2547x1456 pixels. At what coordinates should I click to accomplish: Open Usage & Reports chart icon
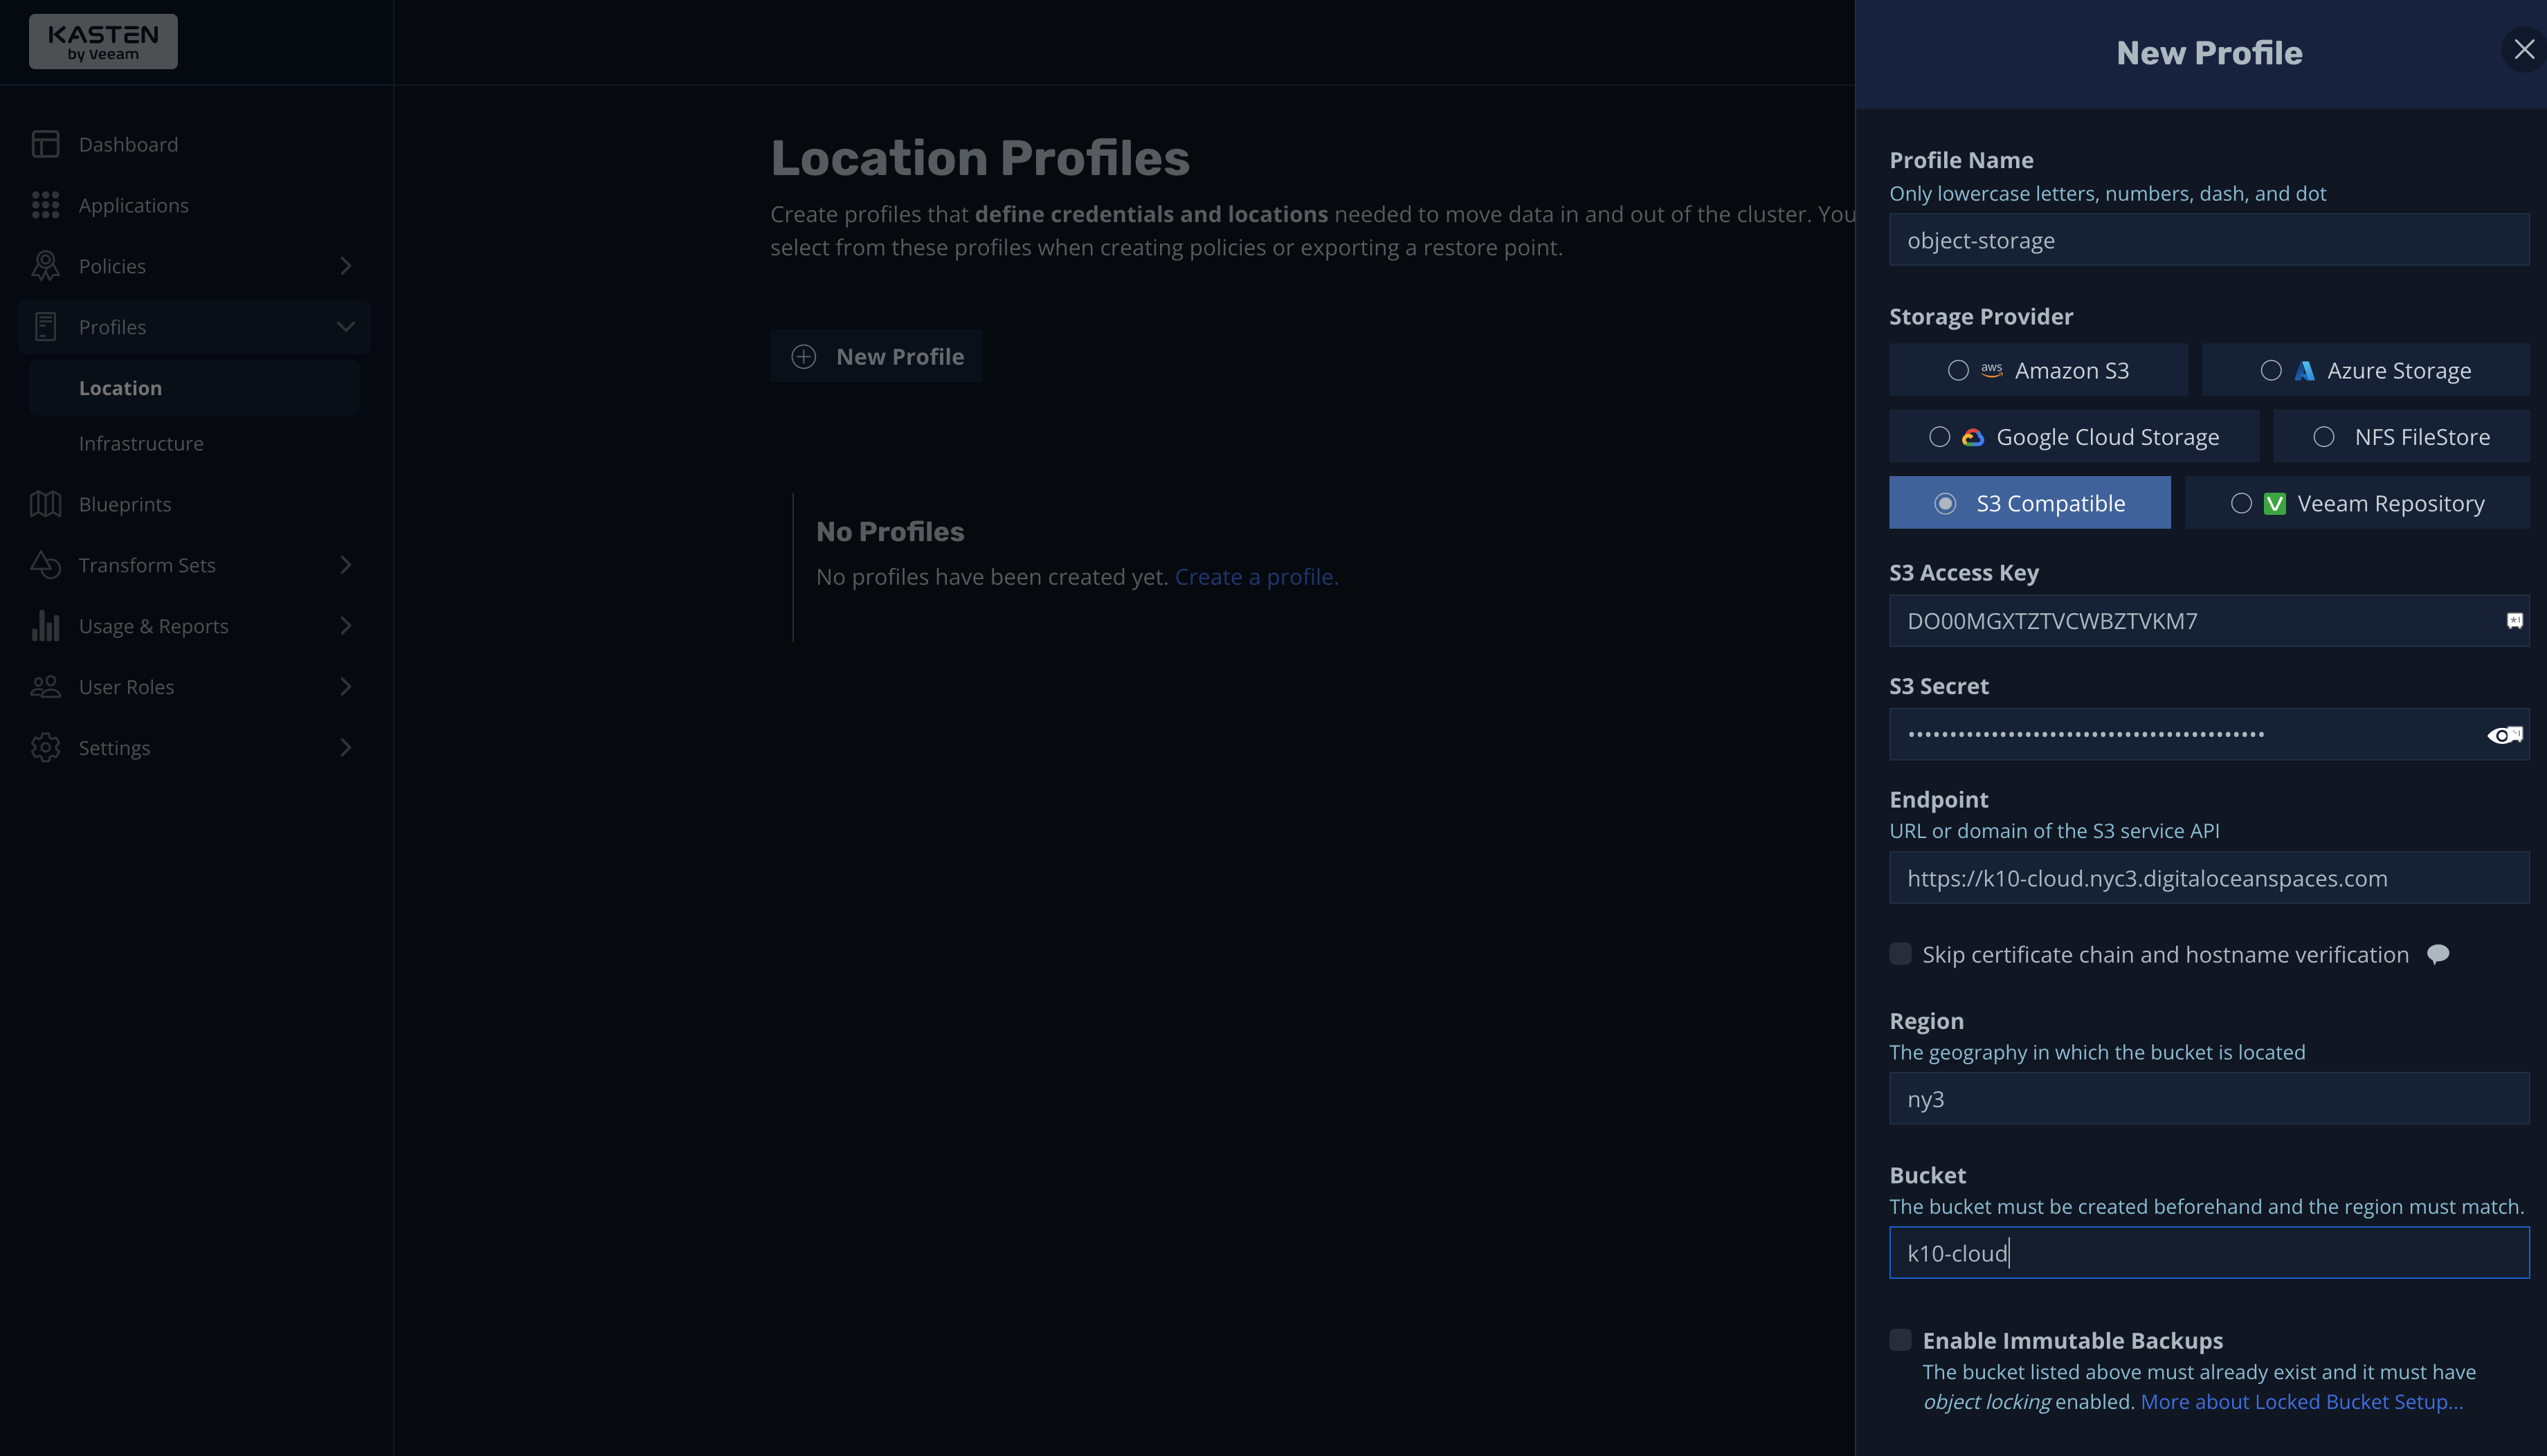coord(45,625)
